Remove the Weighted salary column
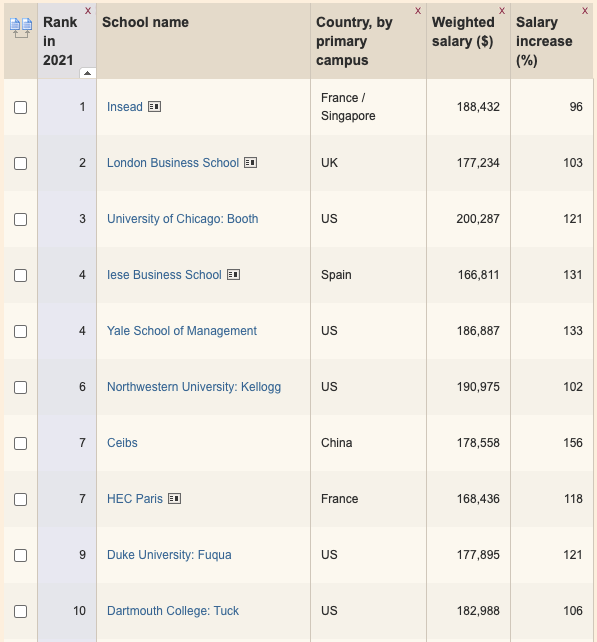This screenshot has height=642, width=597. click(x=502, y=11)
